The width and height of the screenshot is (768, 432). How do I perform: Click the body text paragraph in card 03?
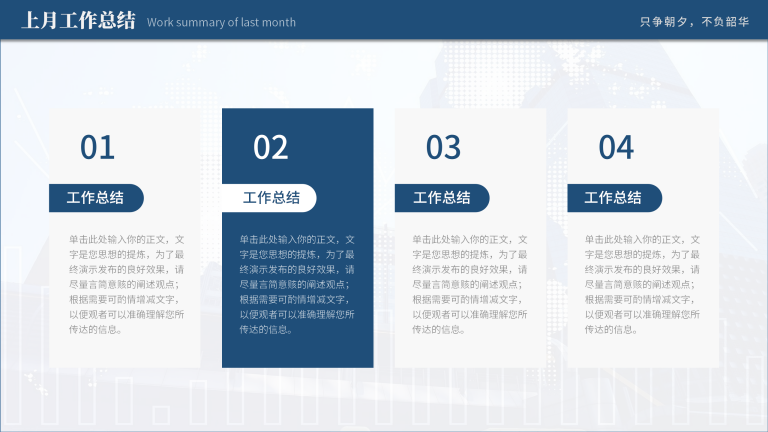469,284
